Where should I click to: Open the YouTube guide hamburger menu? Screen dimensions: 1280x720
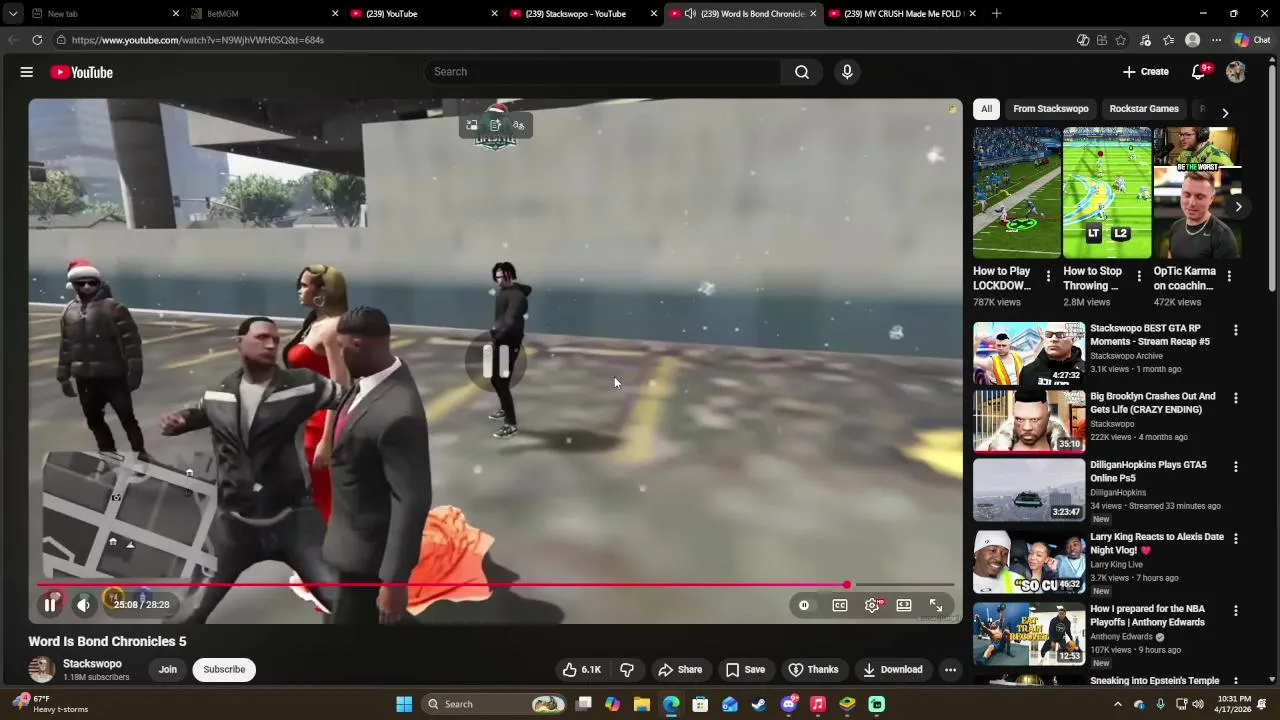(x=27, y=72)
